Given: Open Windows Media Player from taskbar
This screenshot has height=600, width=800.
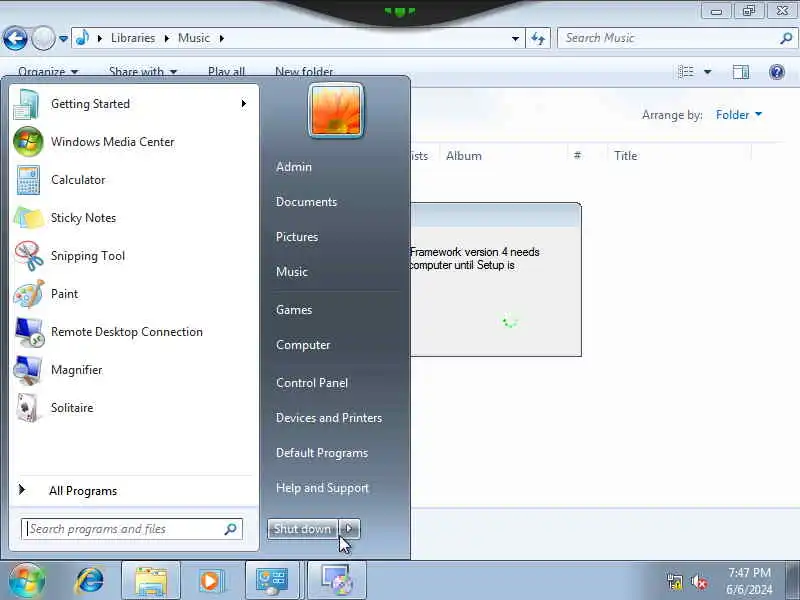Looking at the screenshot, I should point(210,581).
